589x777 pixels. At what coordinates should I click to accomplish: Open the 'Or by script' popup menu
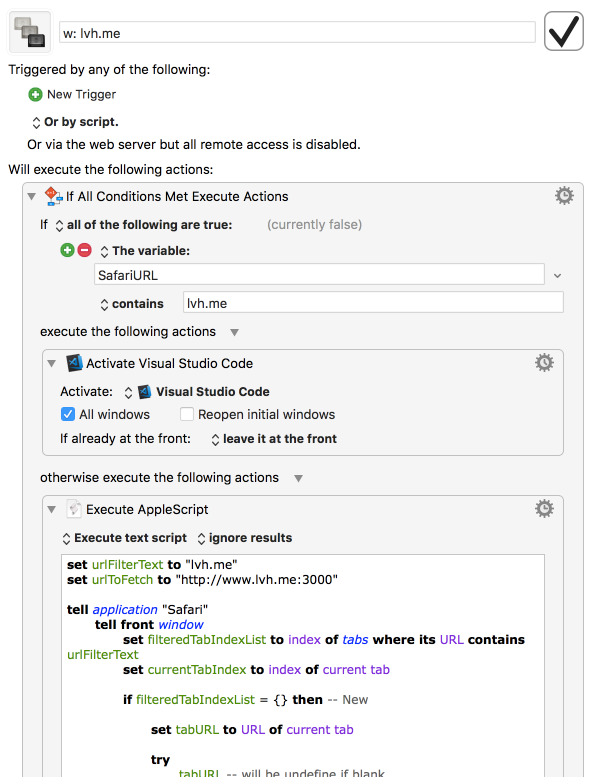click(x=75, y=122)
